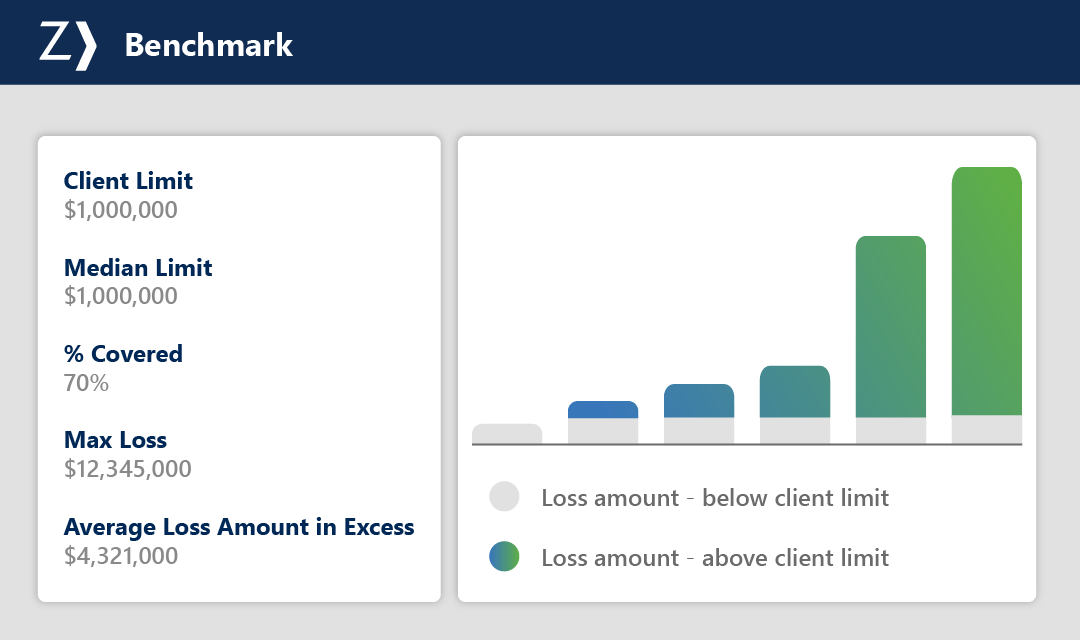Select the Max Loss label

115,440
